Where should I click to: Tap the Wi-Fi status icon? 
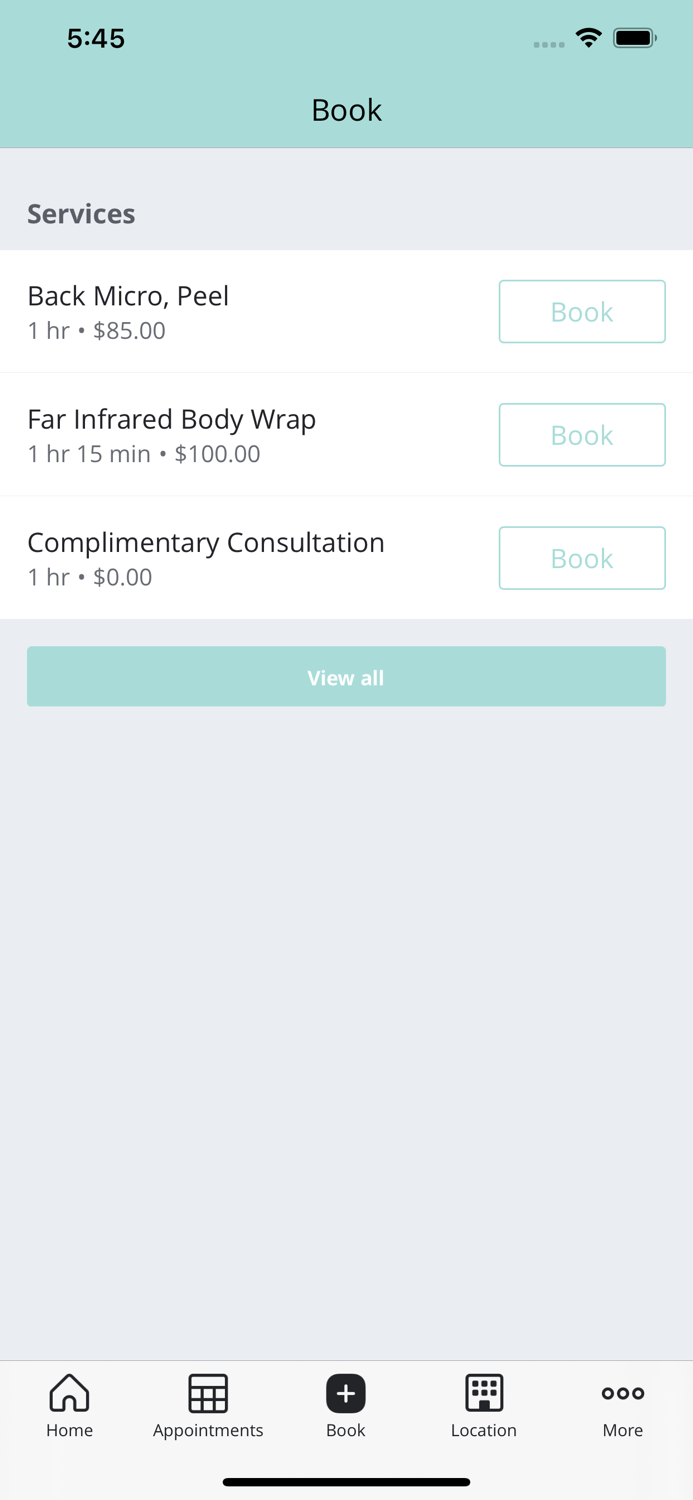pos(589,39)
